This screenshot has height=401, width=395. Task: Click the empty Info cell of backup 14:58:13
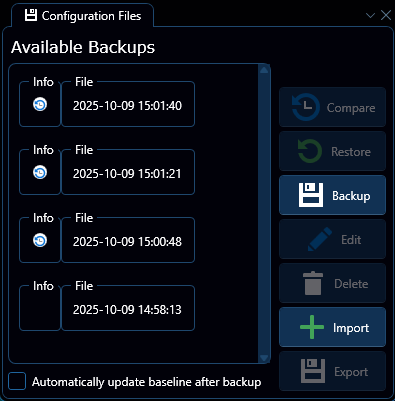[x=40, y=309]
